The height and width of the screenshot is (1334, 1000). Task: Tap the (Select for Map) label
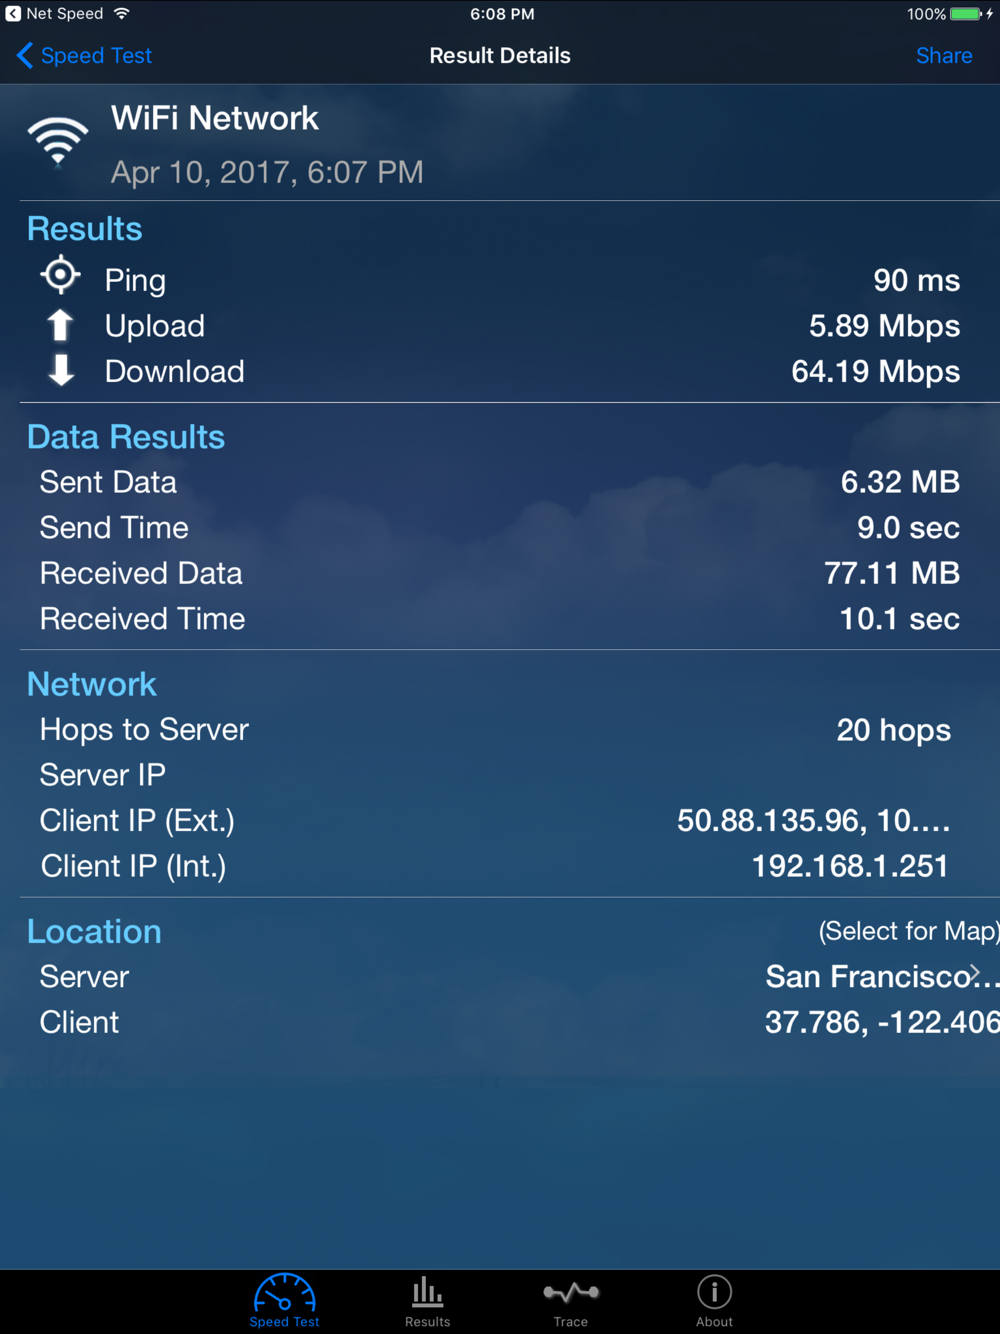pos(908,931)
